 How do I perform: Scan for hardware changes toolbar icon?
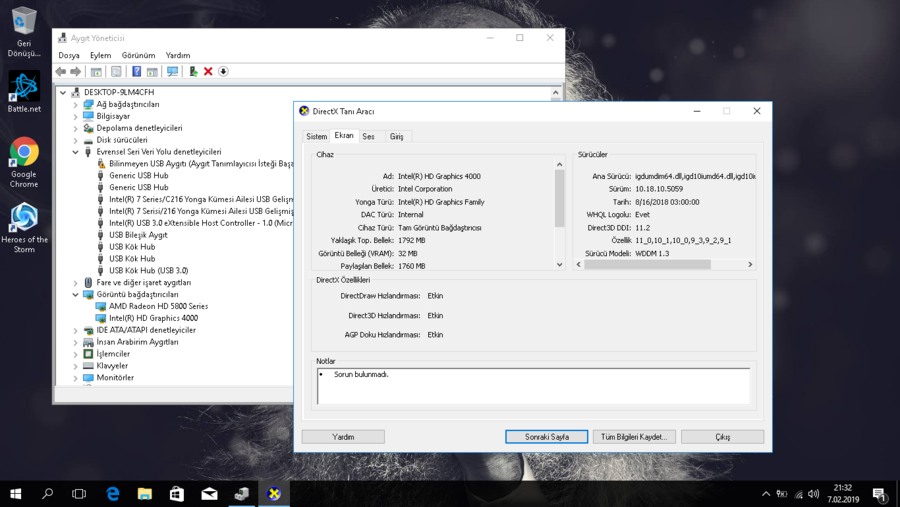172,72
